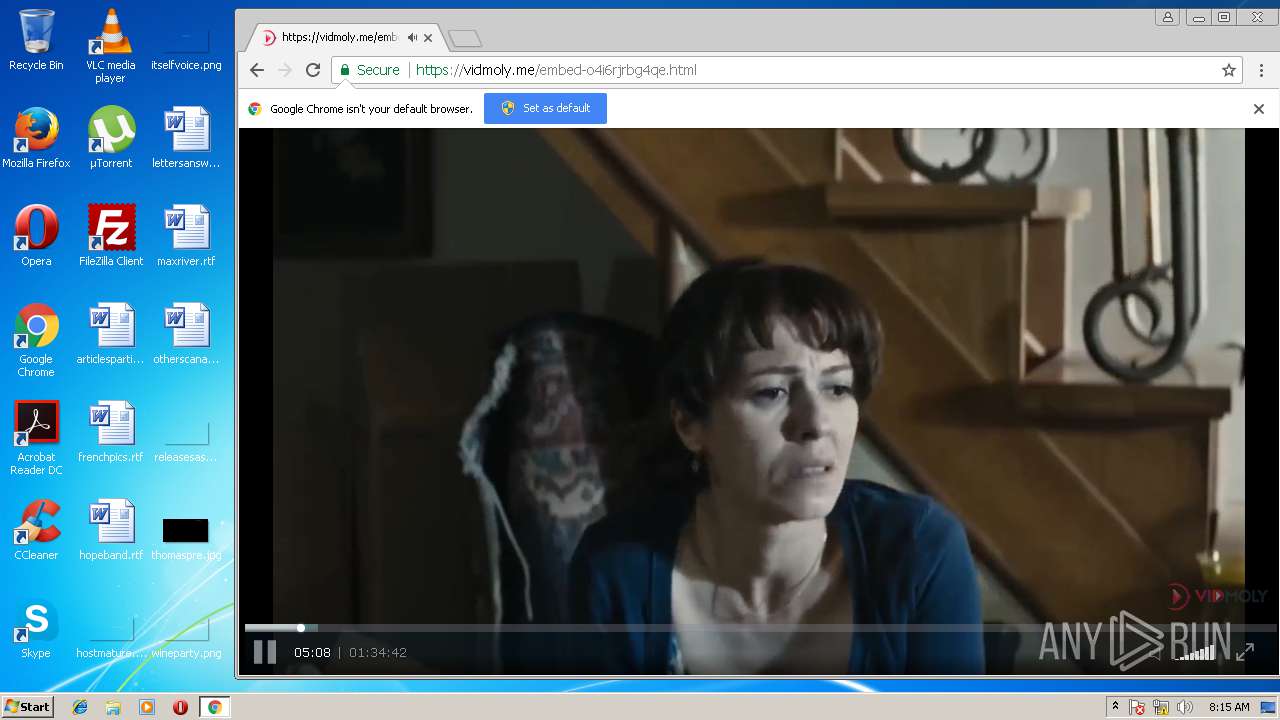The height and width of the screenshot is (720, 1280).
Task: Select maxriver.rtf document
Action: pyautogui.click(x=186, y=236)
